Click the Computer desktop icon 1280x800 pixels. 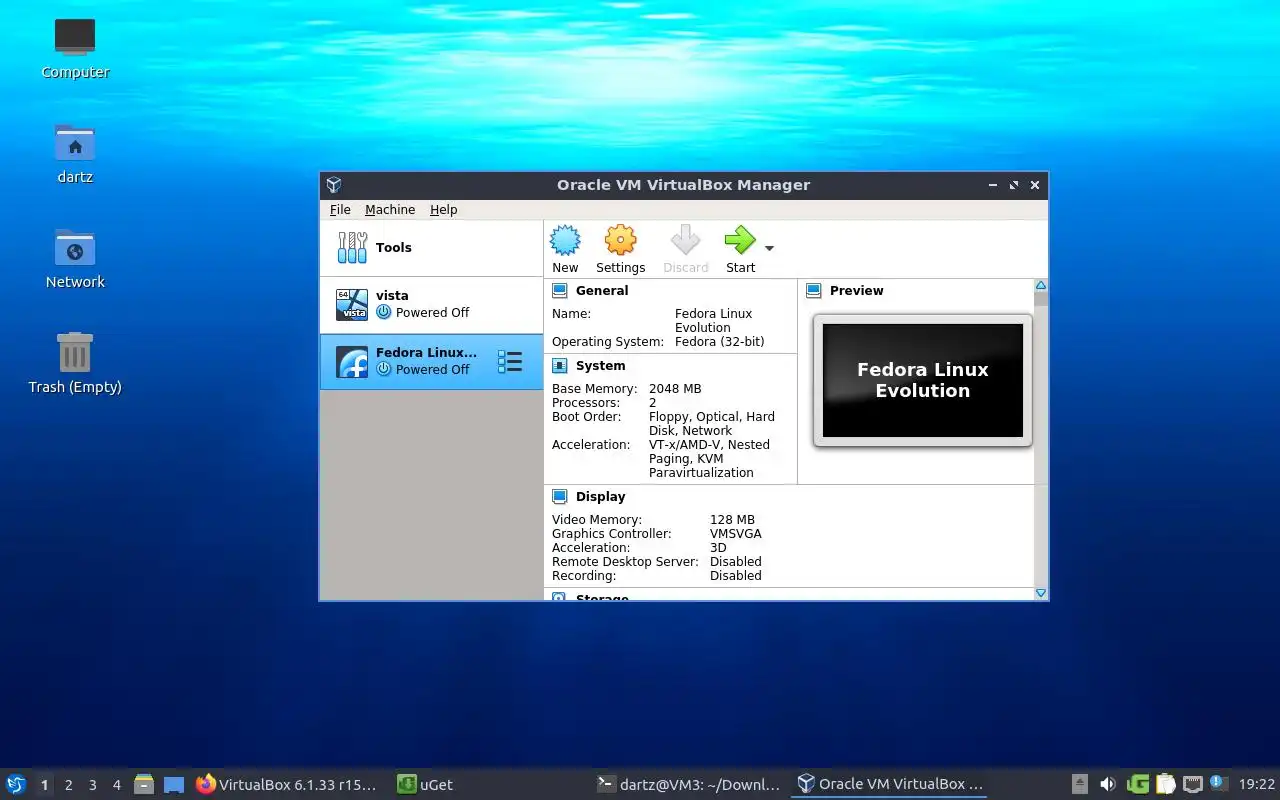coord(75,38)
